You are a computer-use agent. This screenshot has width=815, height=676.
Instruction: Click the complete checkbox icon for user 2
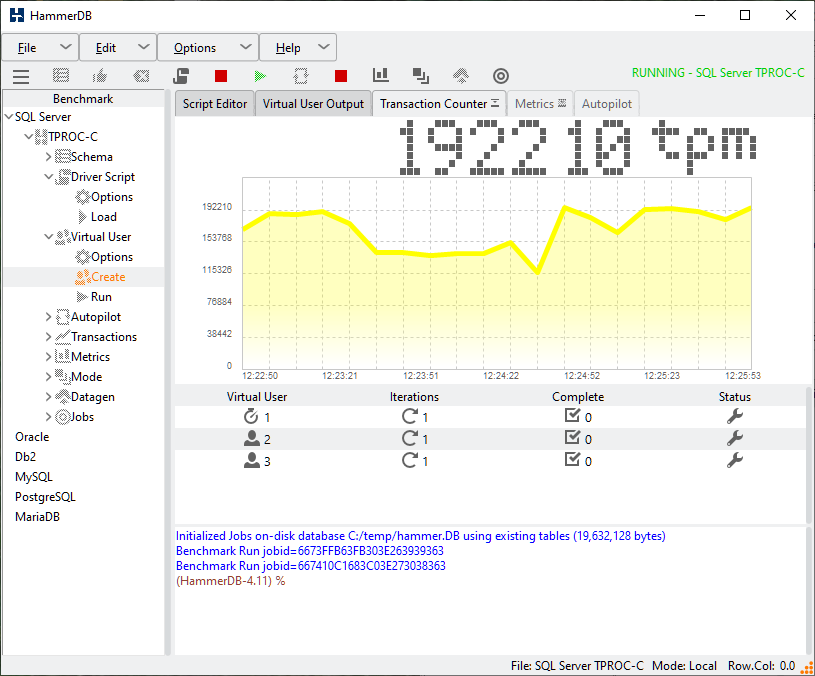(x=572, y=438)
